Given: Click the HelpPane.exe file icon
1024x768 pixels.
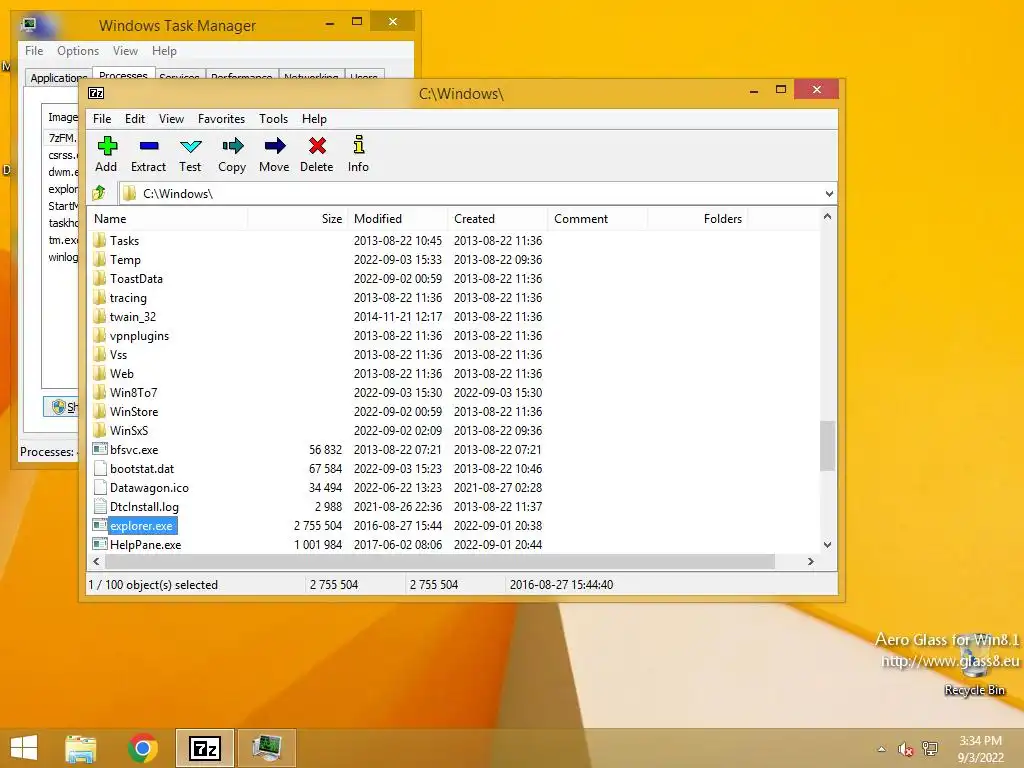Looking at the screenshot, I should (x=100, y=544).
